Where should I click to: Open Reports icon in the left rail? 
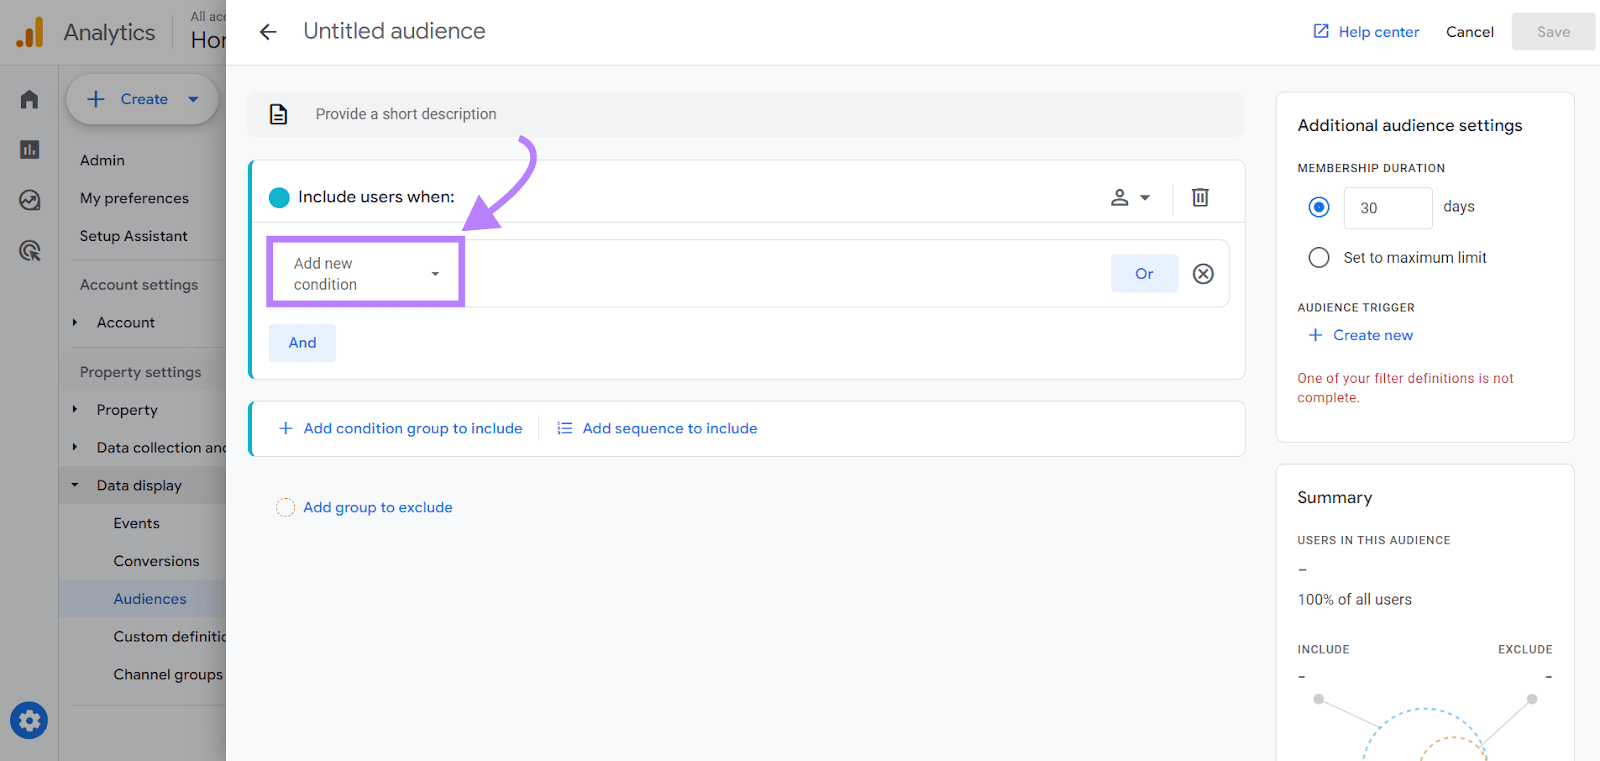click(29, 150)
